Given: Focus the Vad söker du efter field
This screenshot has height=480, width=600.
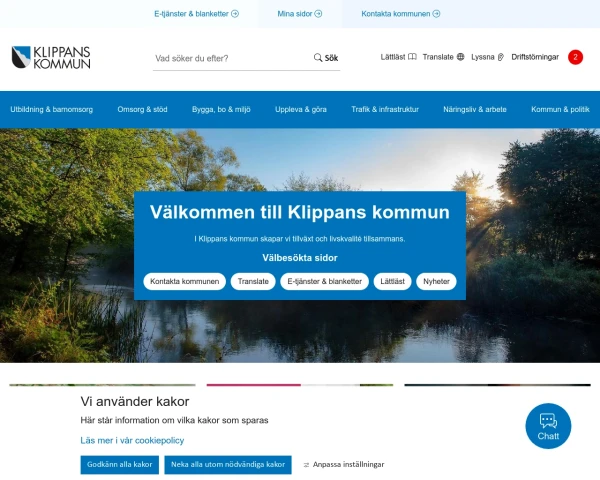Looking at the screenshot, I should pyautogui.click(x=232, y=58).
